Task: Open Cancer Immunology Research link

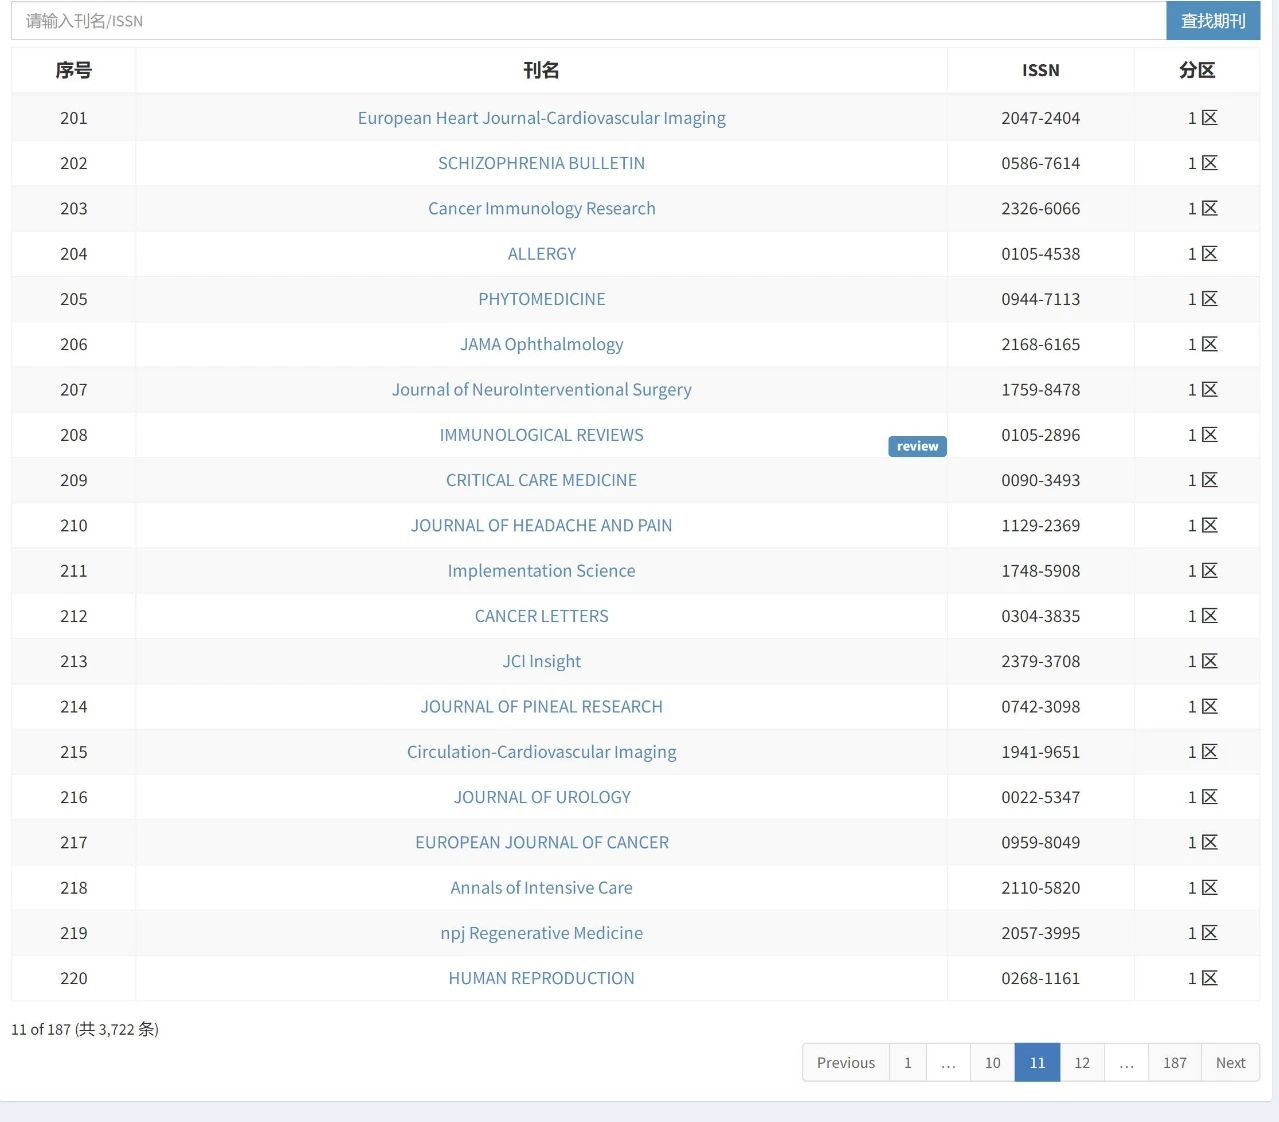Action: (541, 208)
